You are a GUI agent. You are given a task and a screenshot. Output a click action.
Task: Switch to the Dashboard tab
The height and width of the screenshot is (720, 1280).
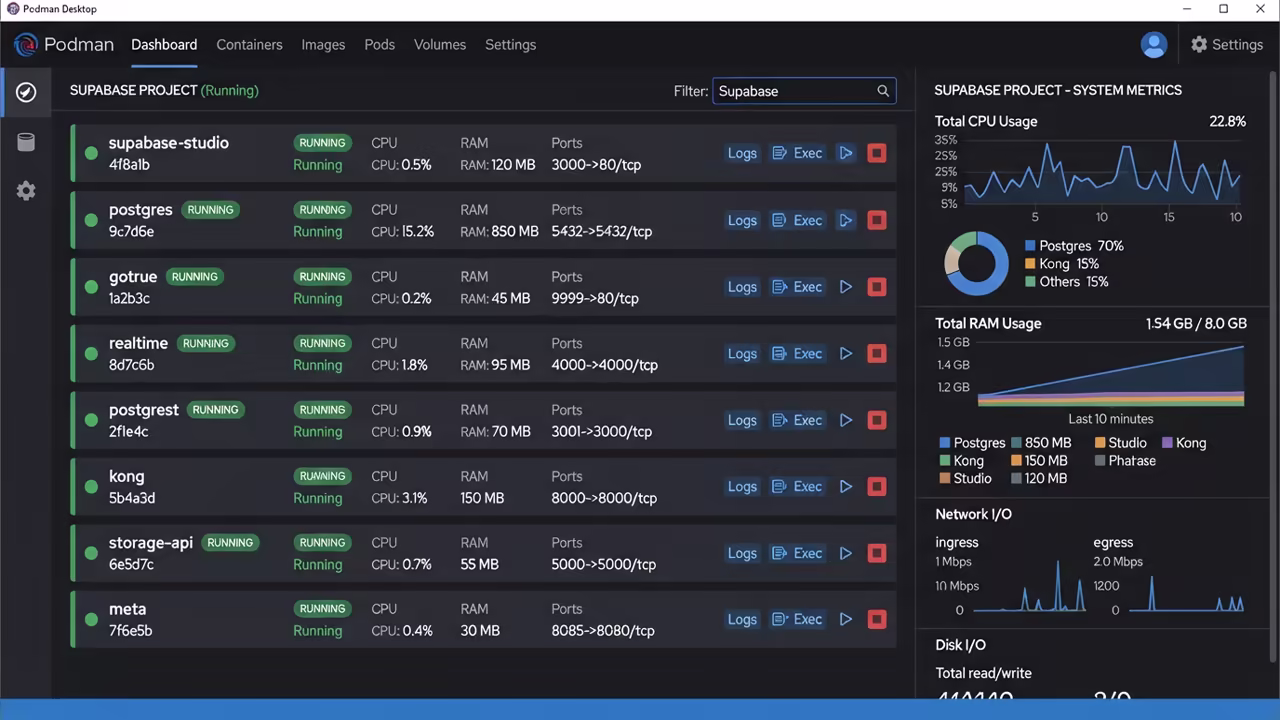coord(164,45)
